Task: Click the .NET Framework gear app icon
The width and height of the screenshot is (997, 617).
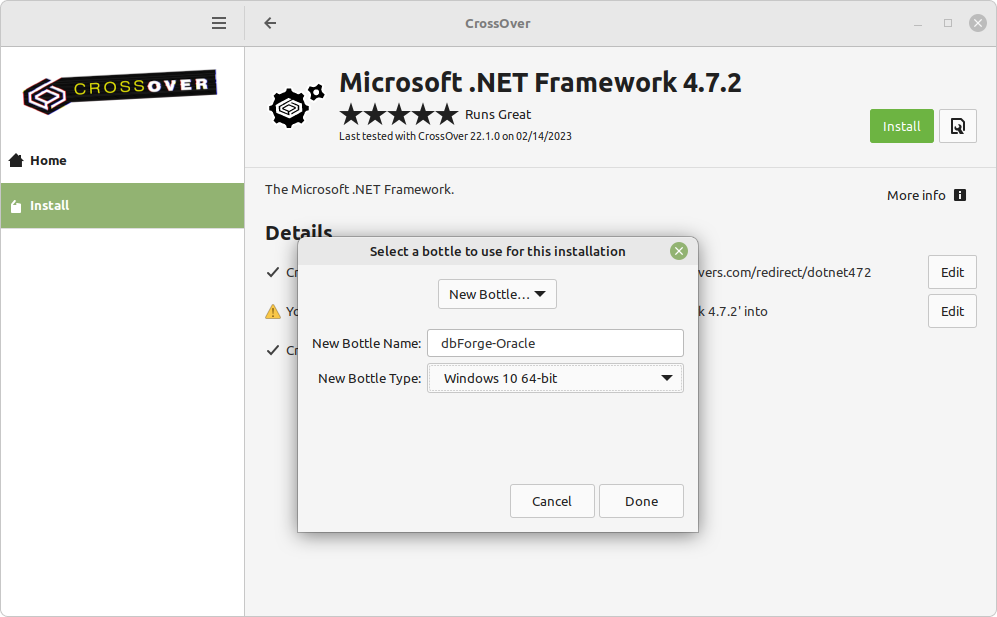Action: tap(296, 106)
